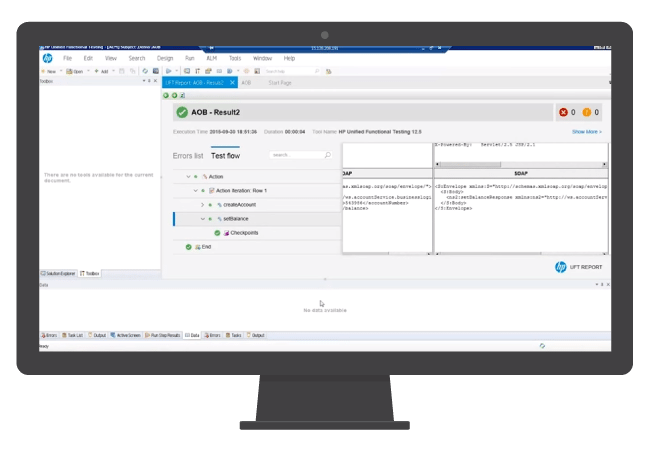Open the Tasks bottom tab
Viewport: 650px width, 450px height.
pos(233,335)
